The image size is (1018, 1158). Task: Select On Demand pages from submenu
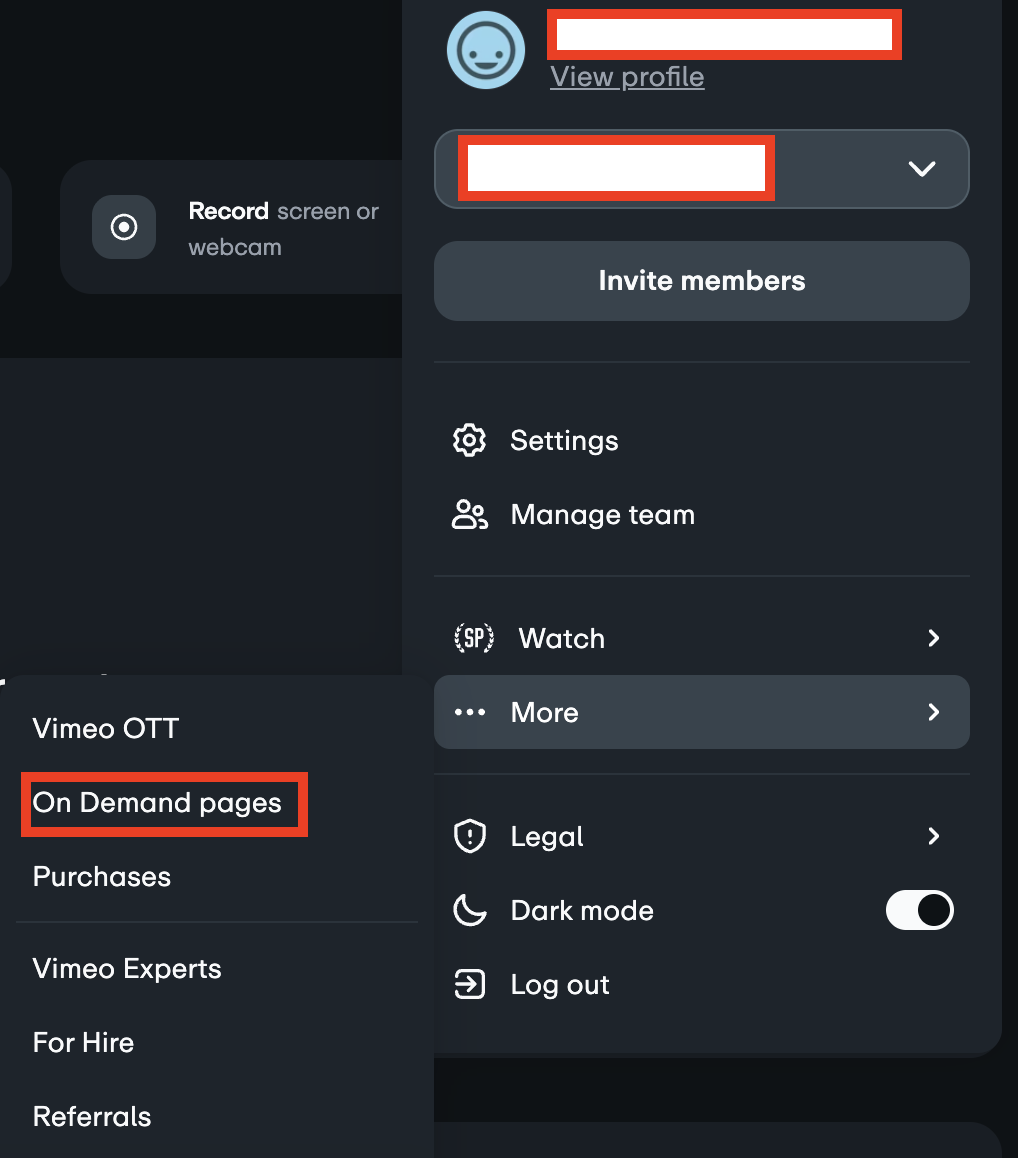(157, 803)
